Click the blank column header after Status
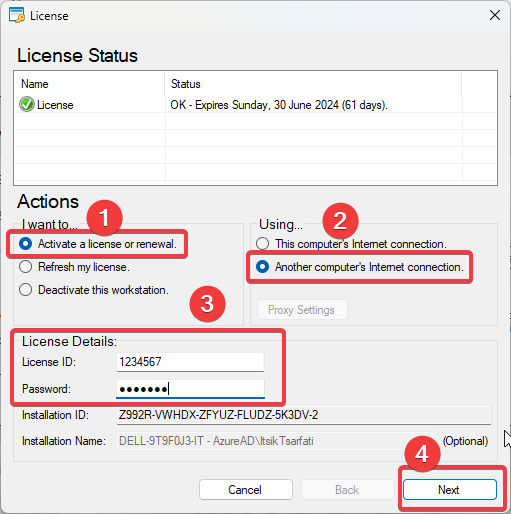 click(479, 84)
